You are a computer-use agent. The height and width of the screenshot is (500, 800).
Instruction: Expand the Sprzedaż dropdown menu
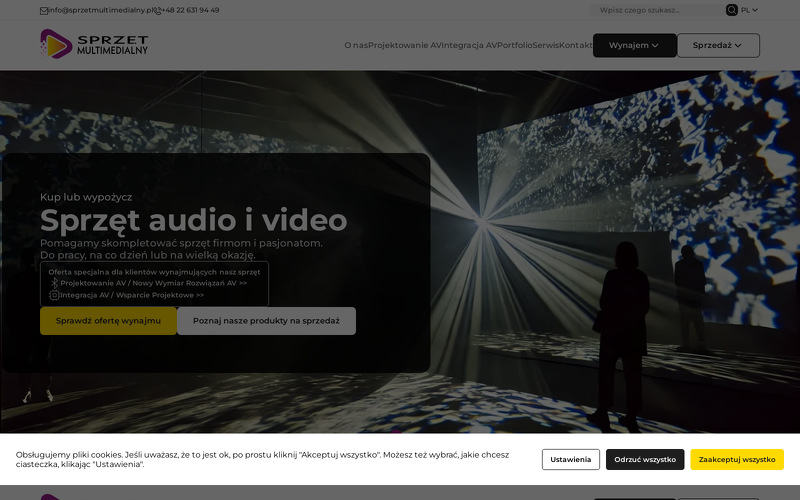[x=718, y=45]
